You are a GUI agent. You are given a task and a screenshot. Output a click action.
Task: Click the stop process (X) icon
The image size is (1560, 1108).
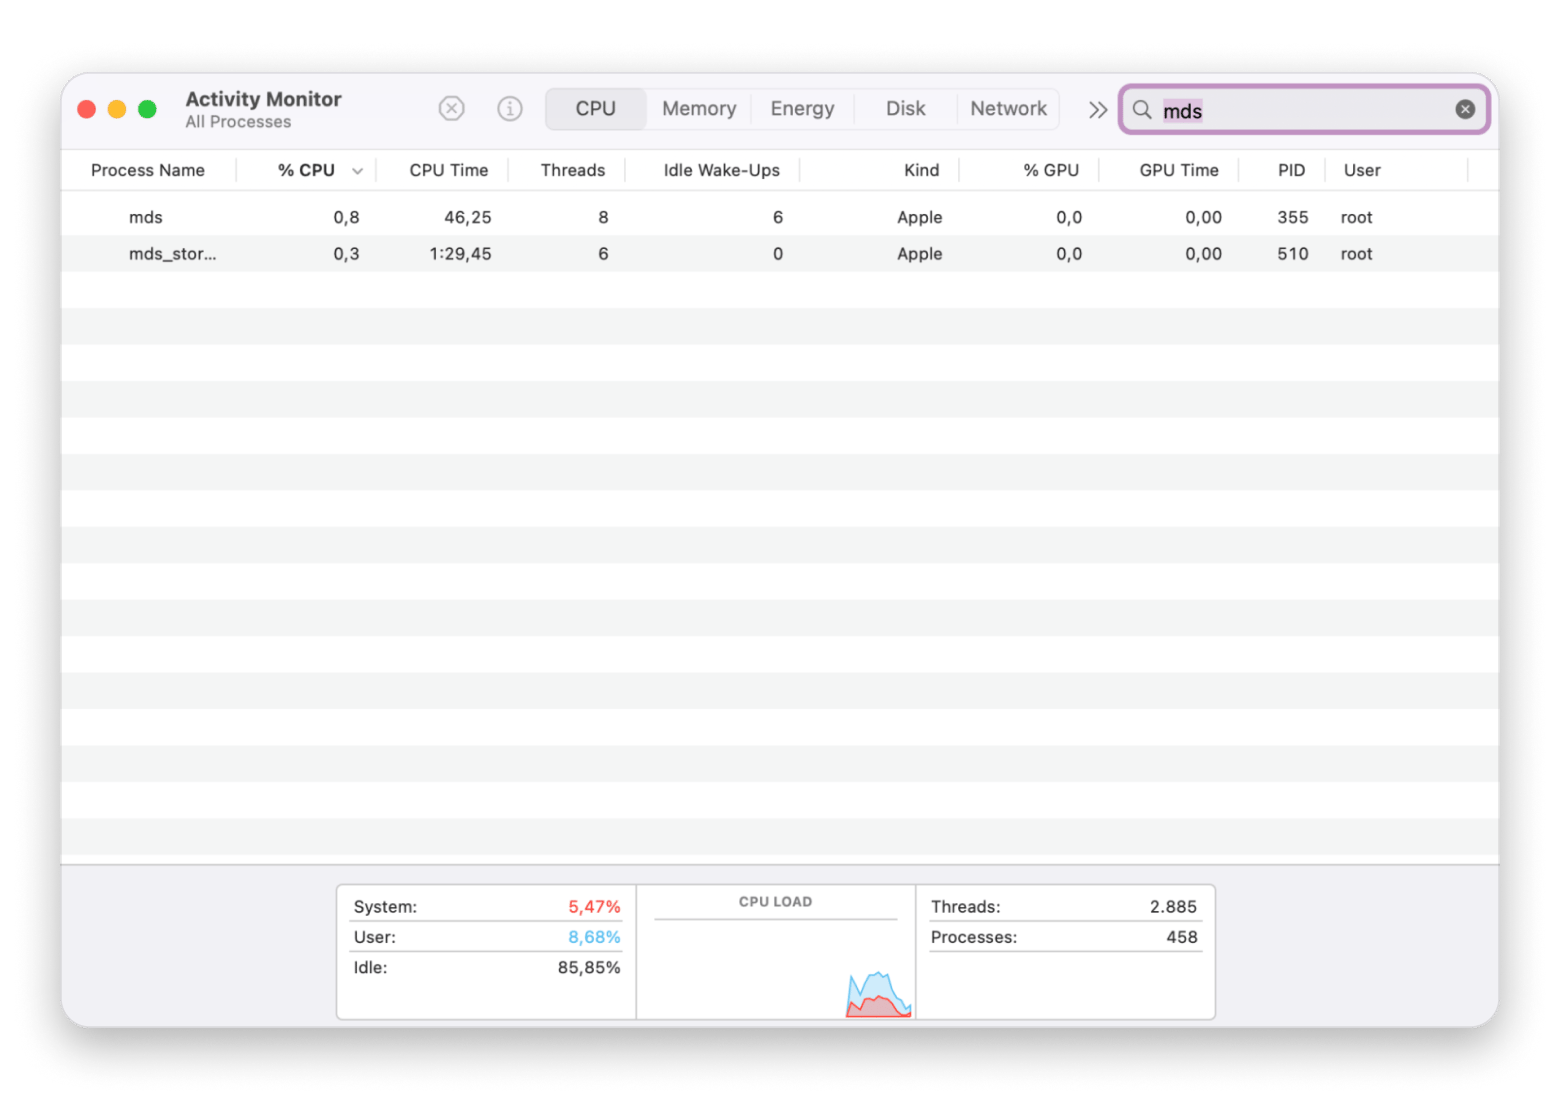[x=452, y=108]
